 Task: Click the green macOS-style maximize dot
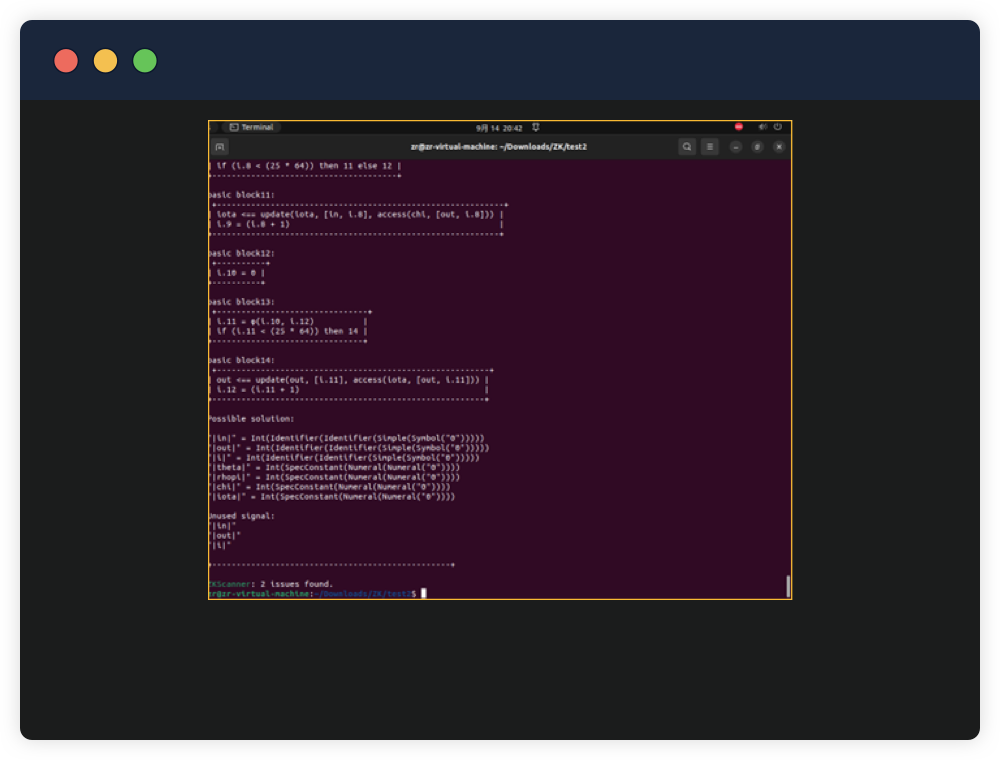pos(145,61)
